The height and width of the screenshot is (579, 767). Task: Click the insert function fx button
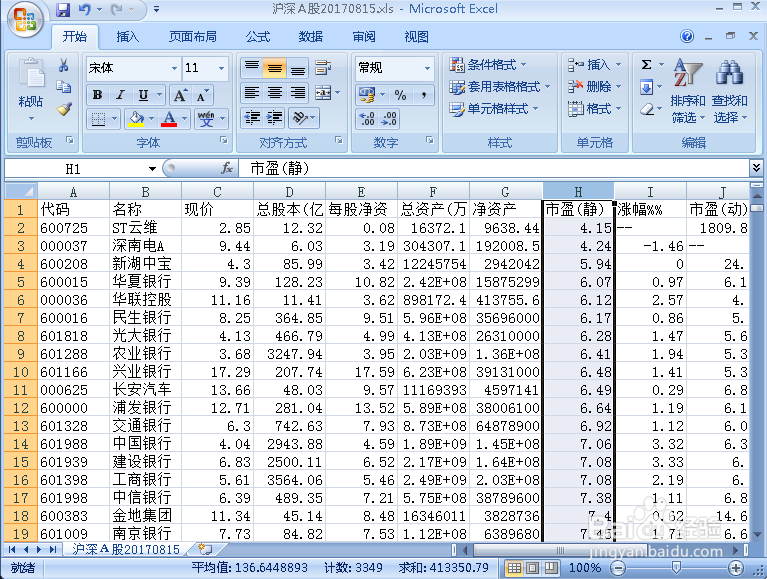[x=226, y=169]
